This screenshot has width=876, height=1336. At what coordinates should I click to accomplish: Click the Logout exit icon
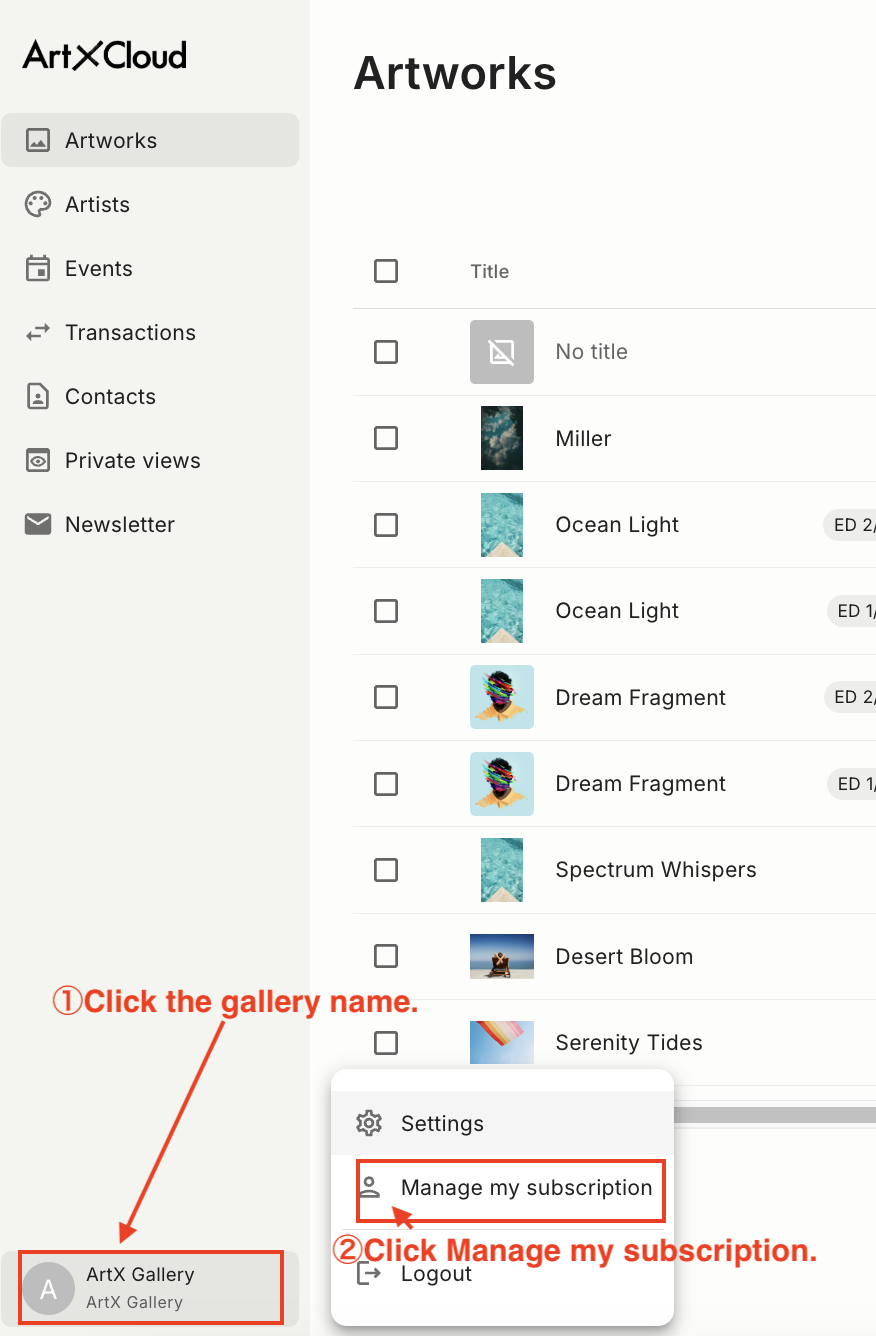pyautogui.click(x=369, y=1273)
